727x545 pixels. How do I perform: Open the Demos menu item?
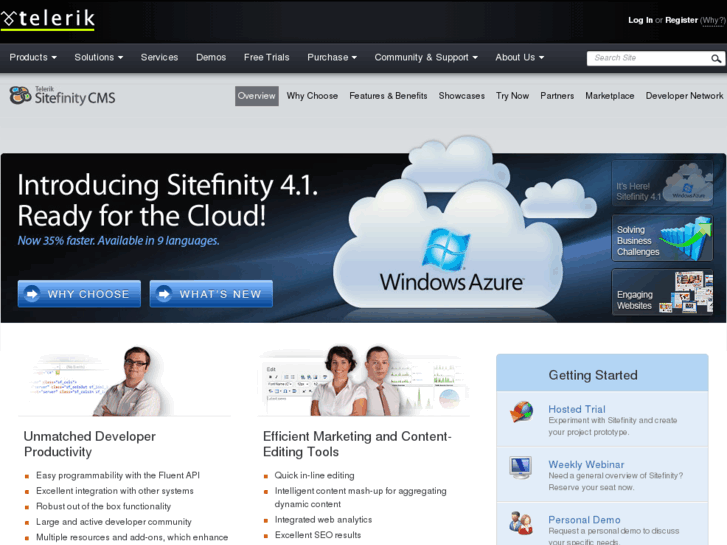point(211,58)
